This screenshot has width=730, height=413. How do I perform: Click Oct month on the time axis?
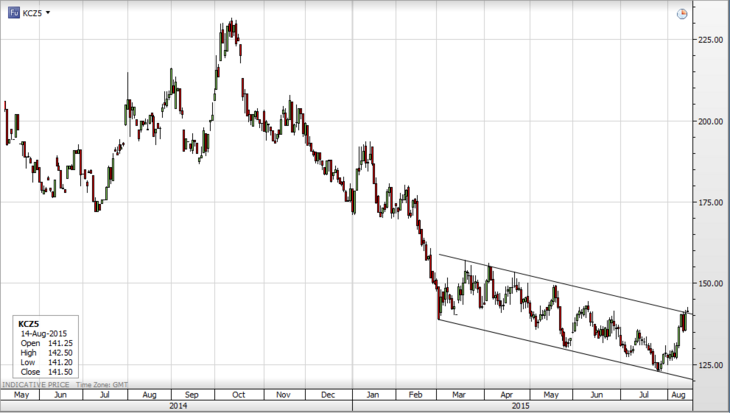241,395
